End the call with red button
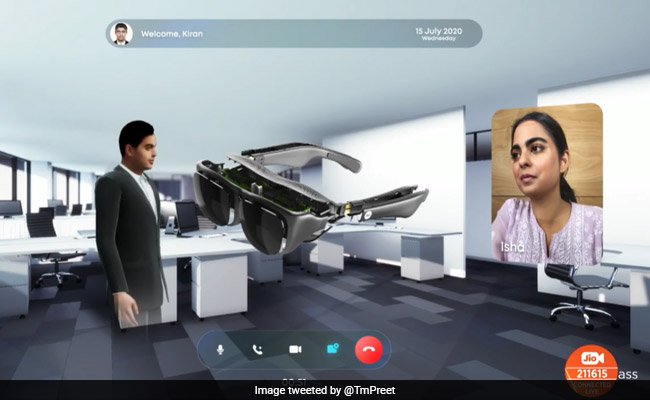The width and height of the screenshot is (650, 400). click(x=369, y=349)
